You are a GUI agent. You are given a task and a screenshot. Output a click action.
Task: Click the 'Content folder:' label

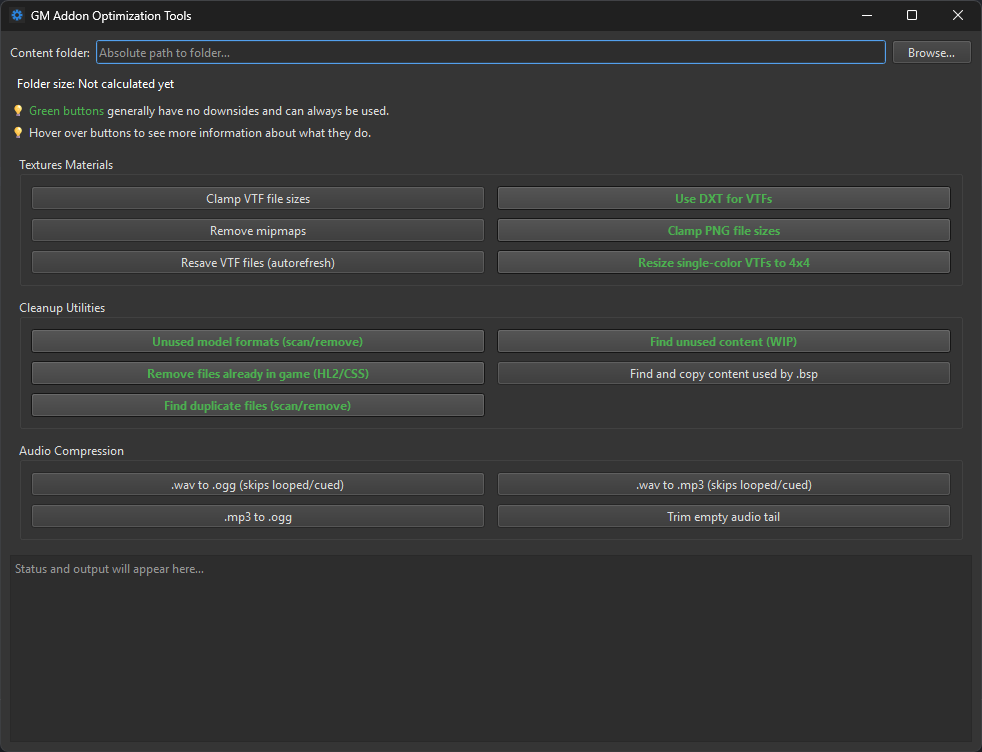[x=50, y=53]
